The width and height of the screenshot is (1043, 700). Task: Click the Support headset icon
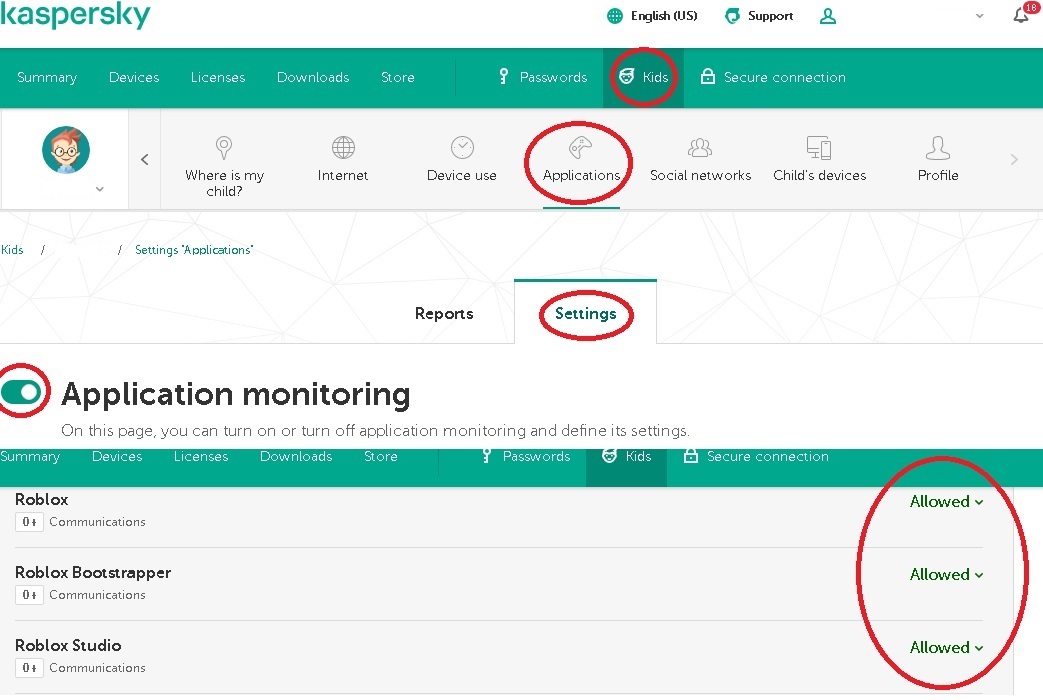point(732,16)
